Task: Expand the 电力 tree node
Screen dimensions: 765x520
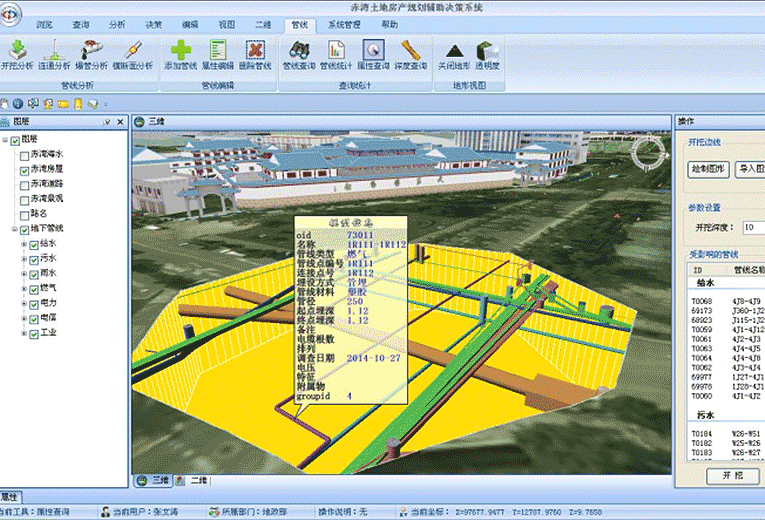Action: [x=22, y=302]
